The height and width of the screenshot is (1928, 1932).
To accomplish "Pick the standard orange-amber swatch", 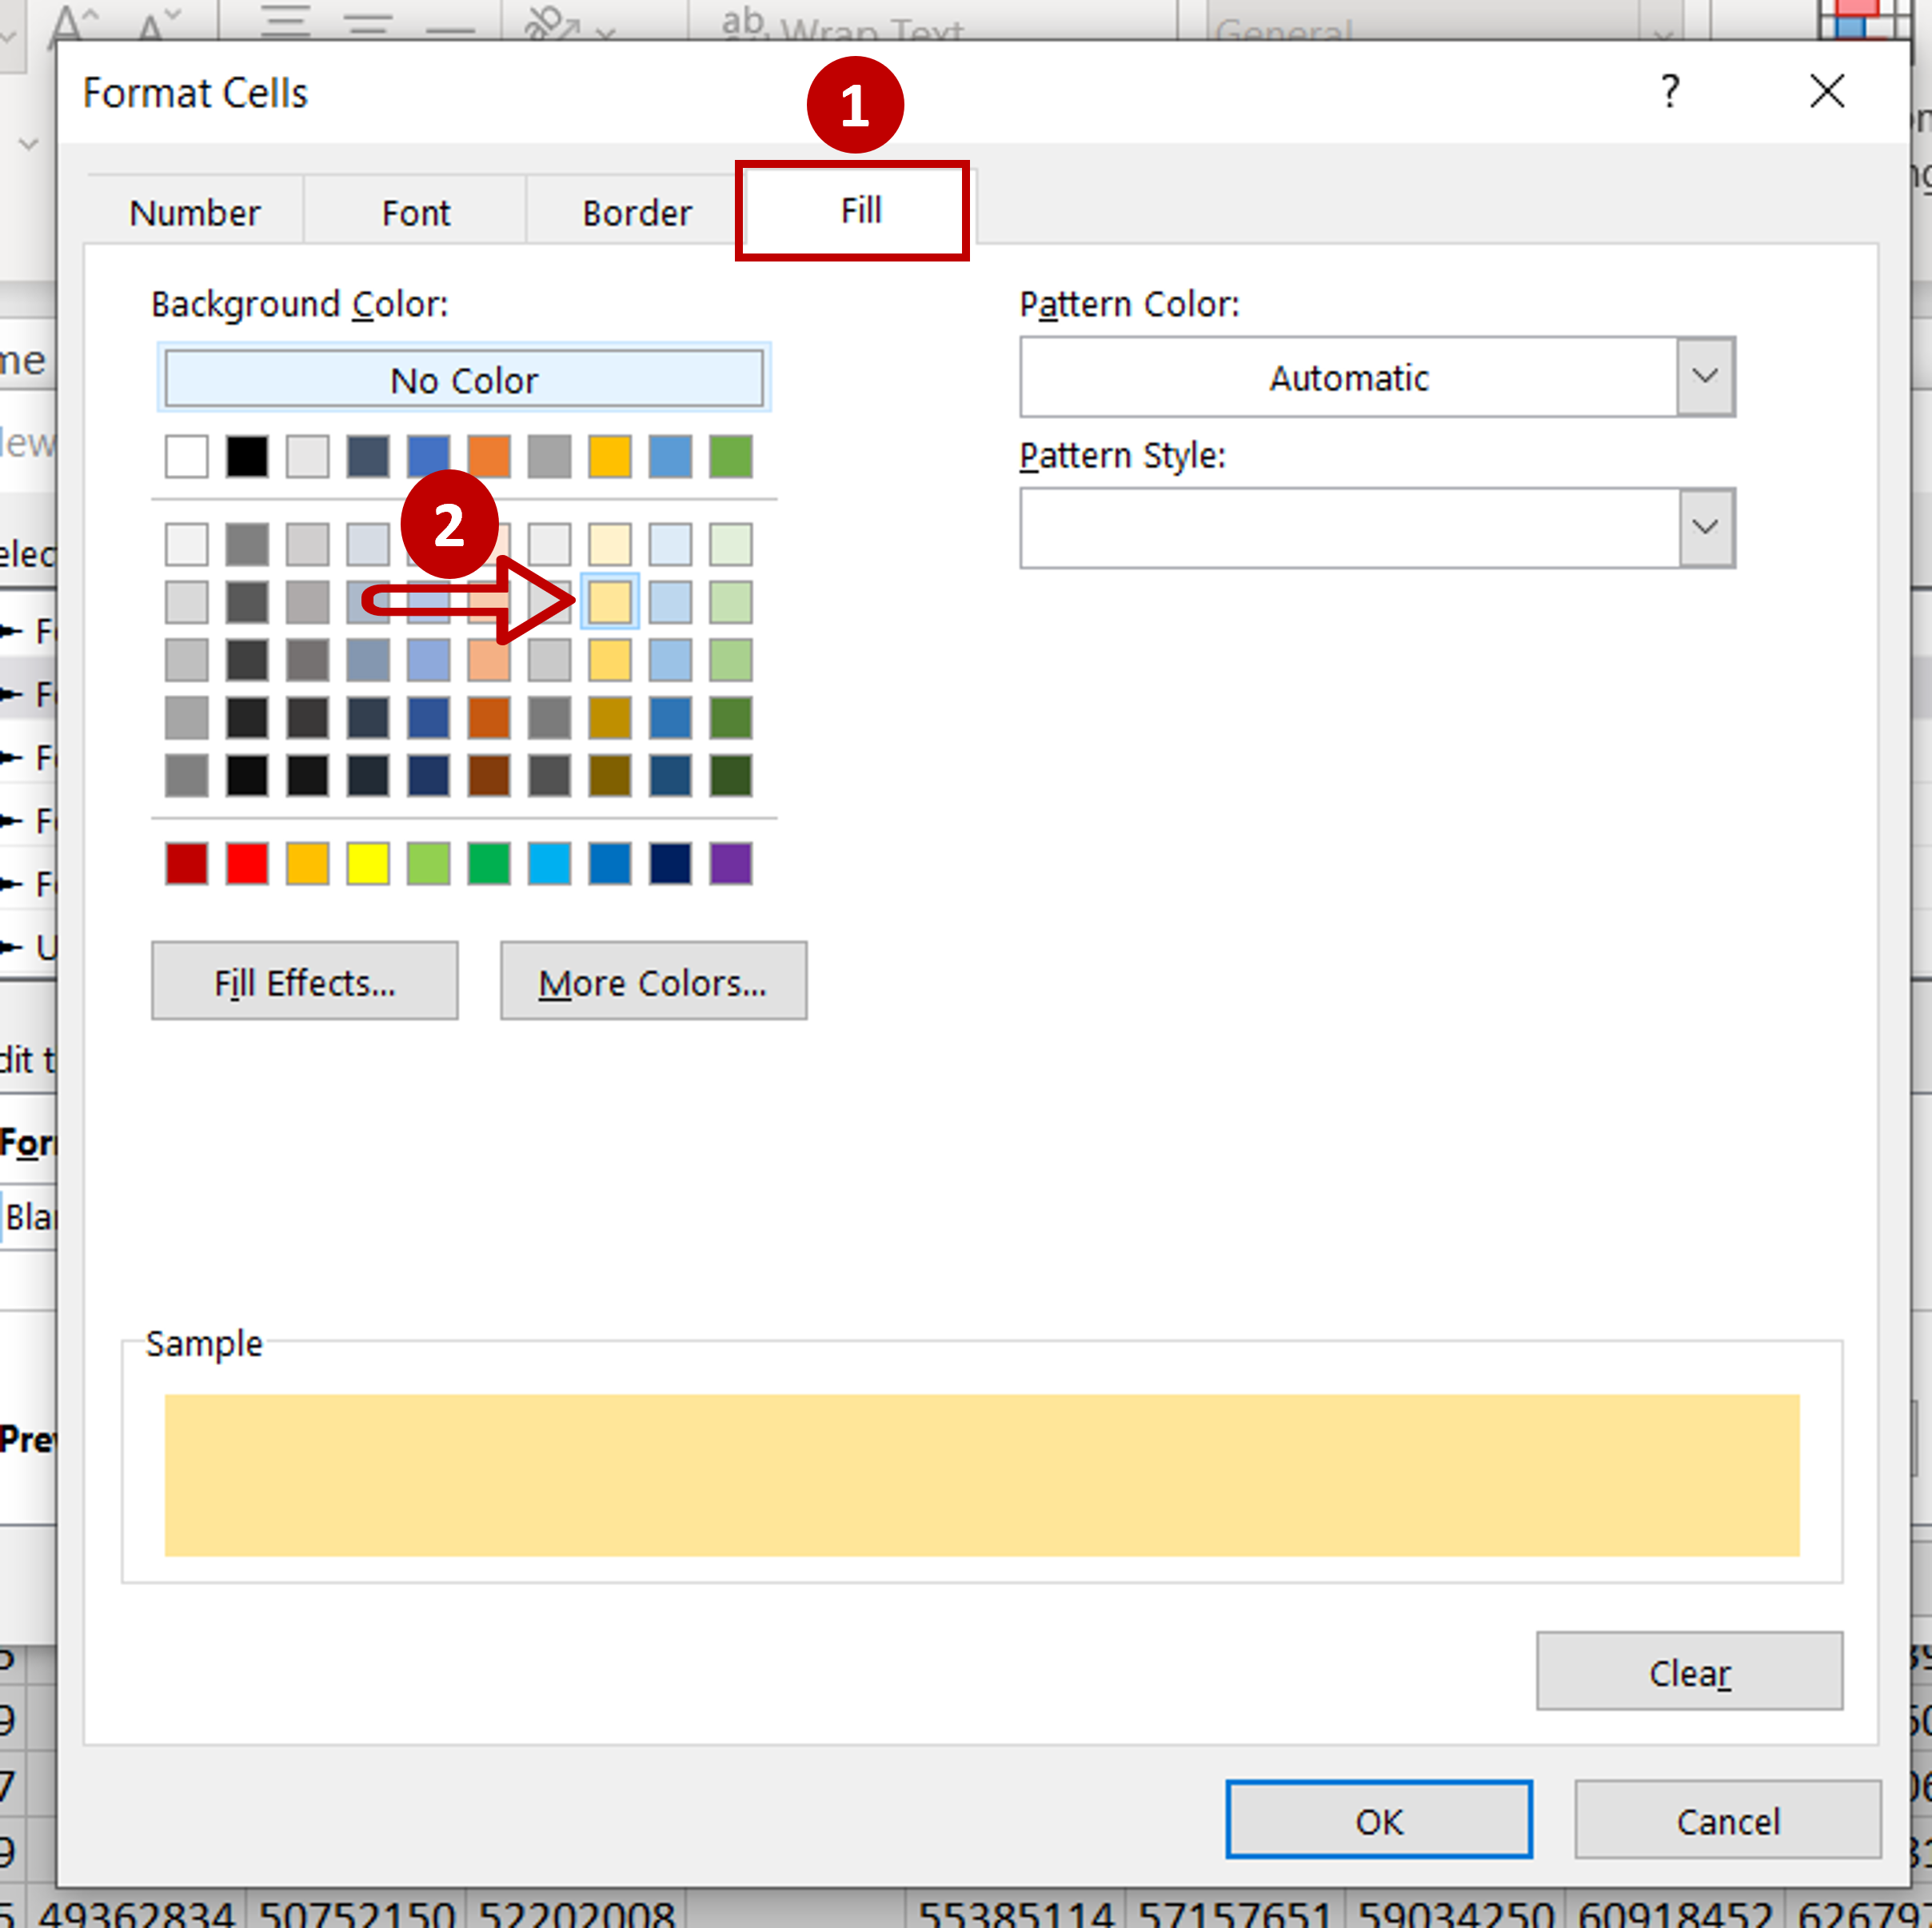I will click(308, 863).
